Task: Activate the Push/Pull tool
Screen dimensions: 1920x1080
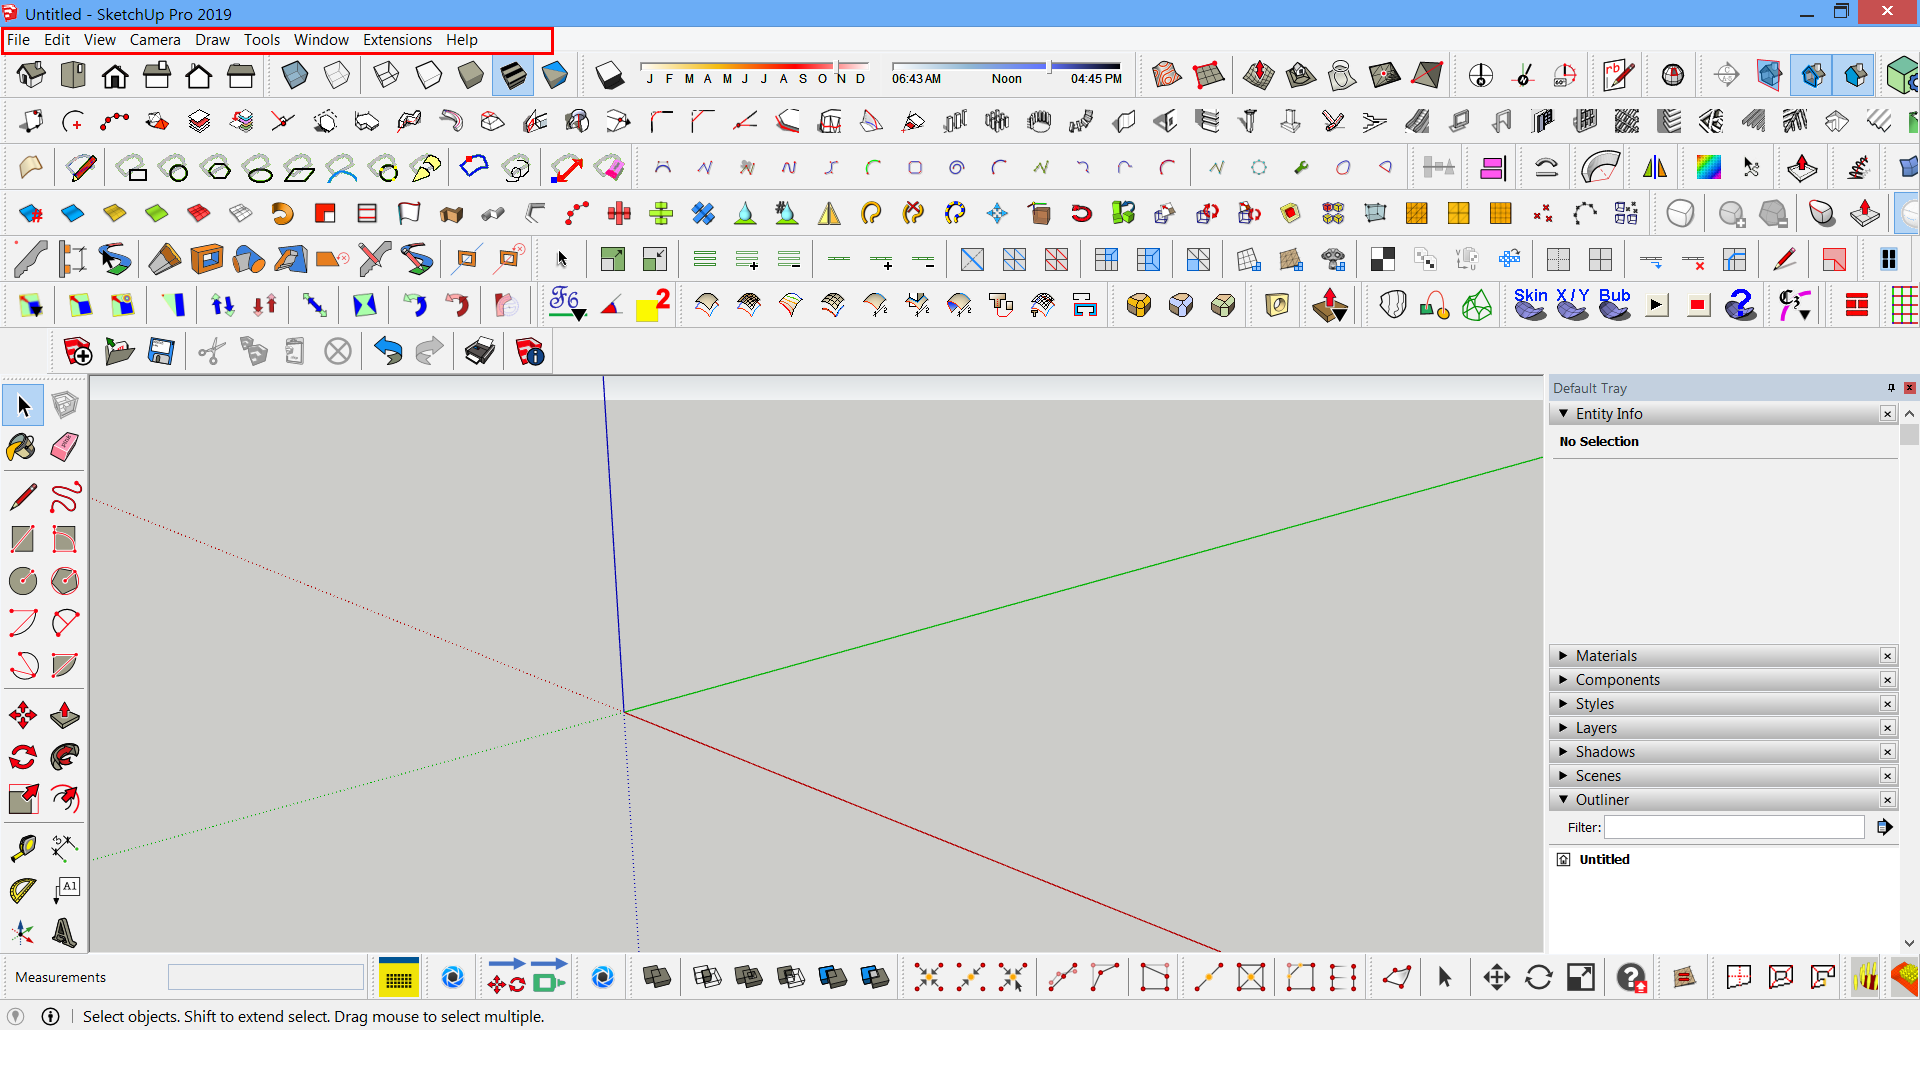Action: (x=65, y=715)
